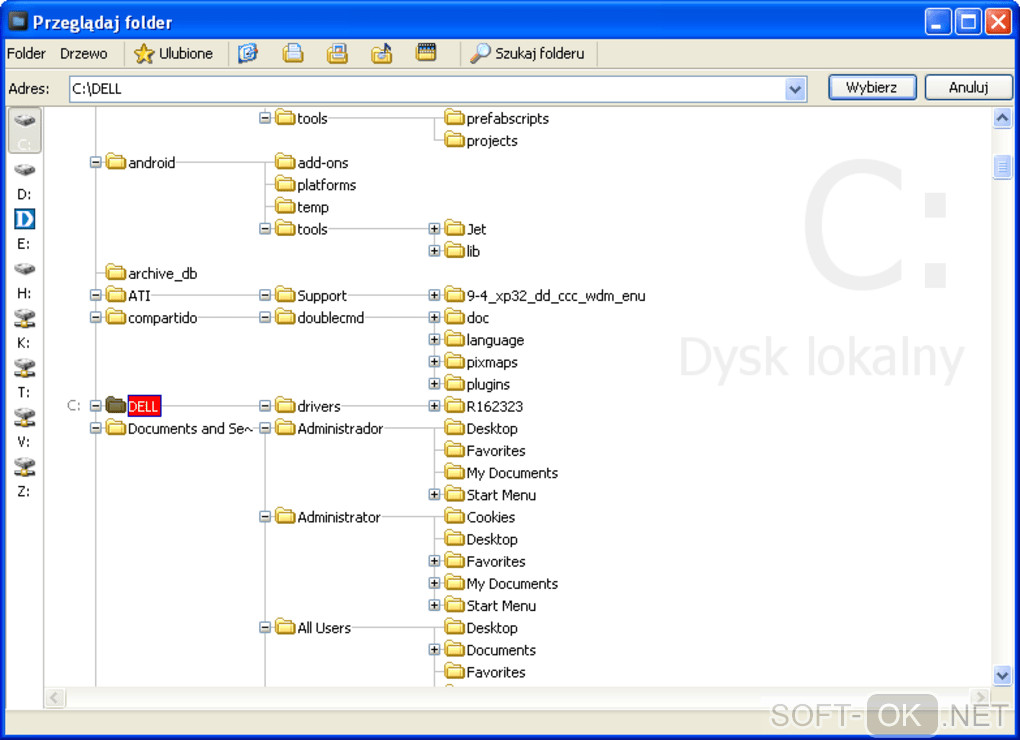The height and width of the screenshot is (740, 1020).
Task: Jump to My Pictures shortcut icon
Action: tap(337, 53)
